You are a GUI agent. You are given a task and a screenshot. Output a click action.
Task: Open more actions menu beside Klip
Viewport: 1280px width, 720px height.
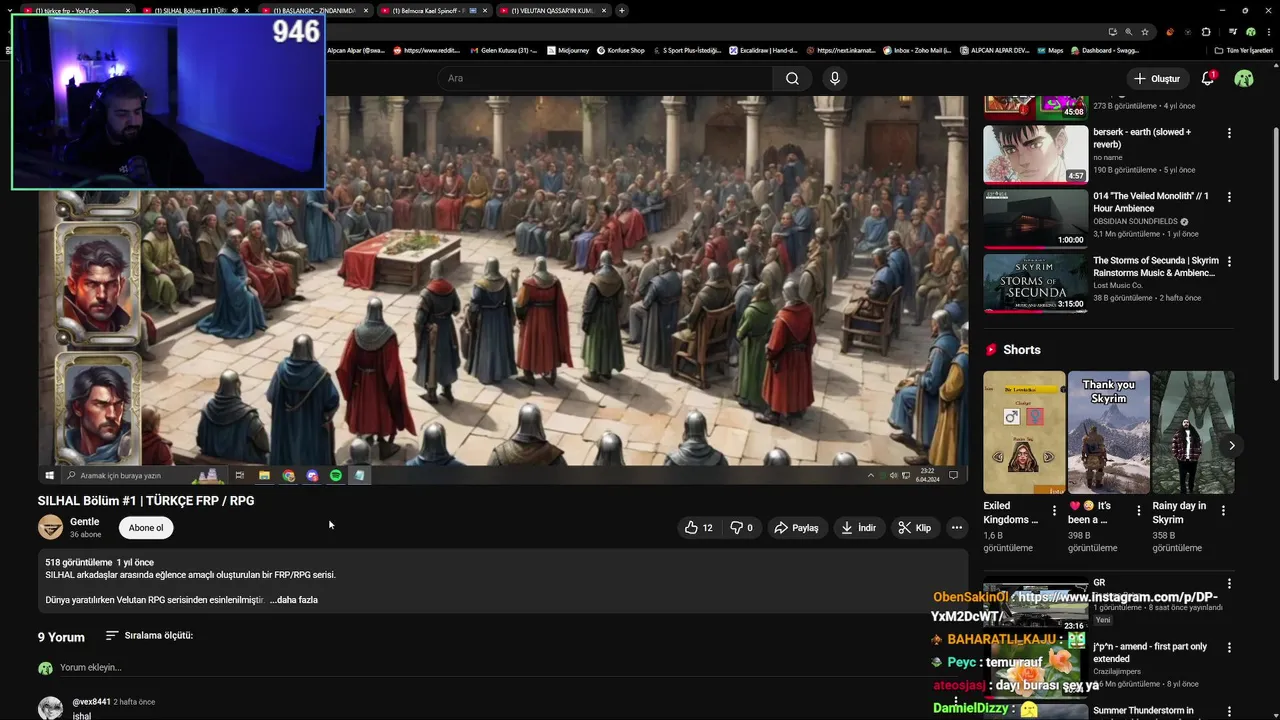pyautogui.click(x=956, y=528)
